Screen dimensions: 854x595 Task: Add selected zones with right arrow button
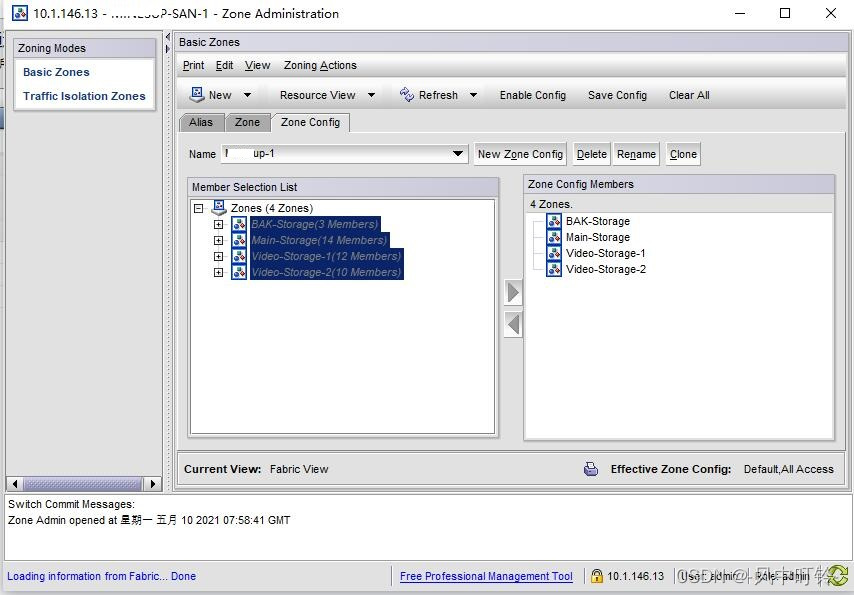(513, 293)
